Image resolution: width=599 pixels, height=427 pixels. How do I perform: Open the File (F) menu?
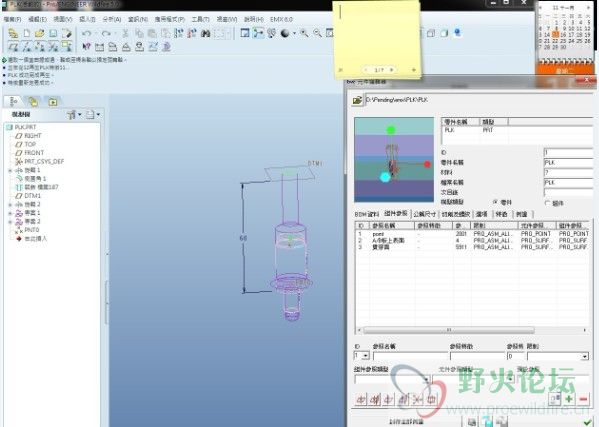tap(12, 19)
